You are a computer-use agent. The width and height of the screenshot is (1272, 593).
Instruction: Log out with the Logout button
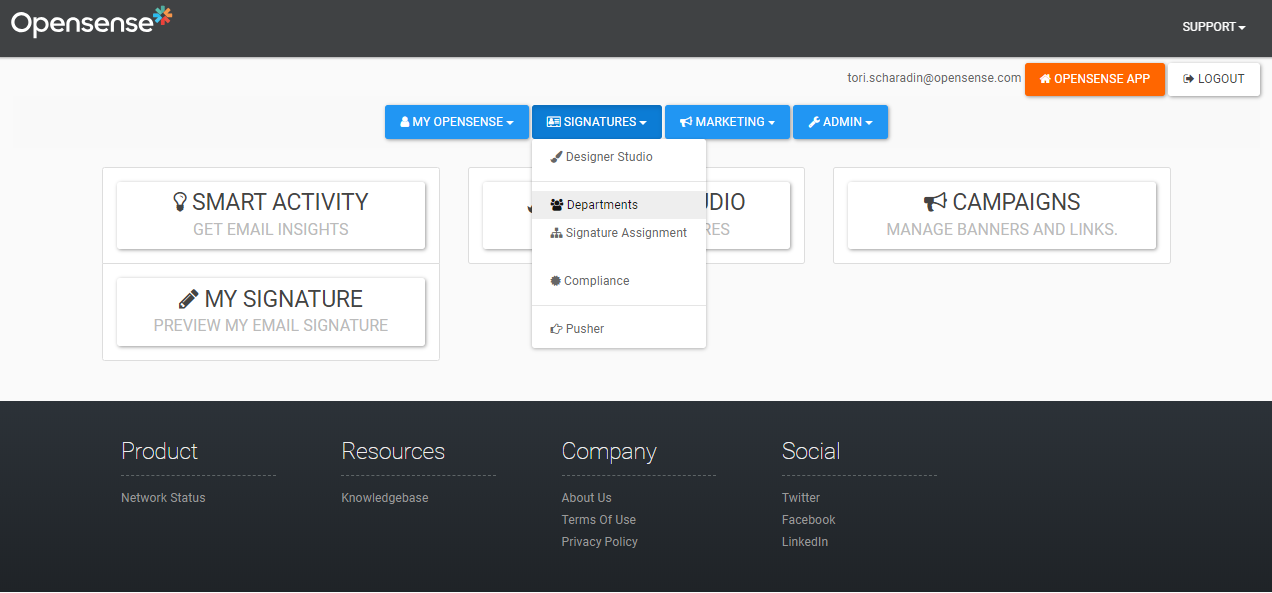tap(1214, 79)
